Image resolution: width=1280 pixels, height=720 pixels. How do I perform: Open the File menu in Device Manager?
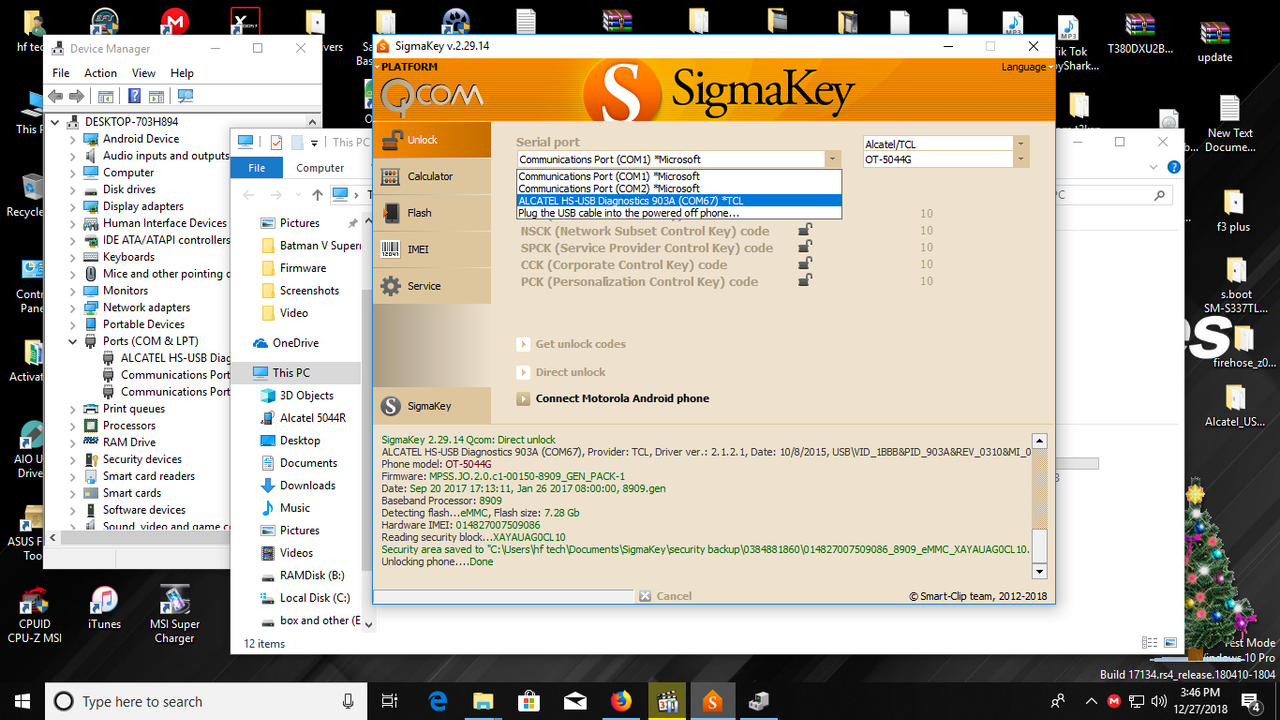click(61, 73)
